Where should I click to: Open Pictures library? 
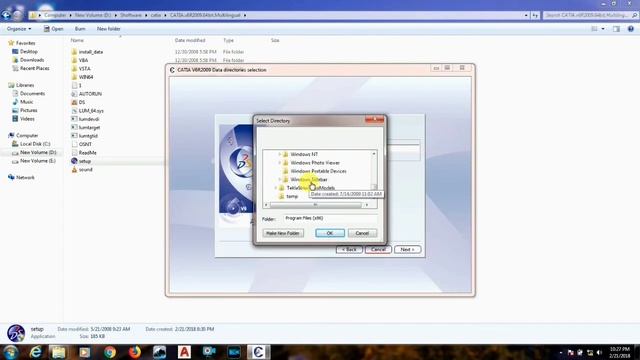click(29, 111)
